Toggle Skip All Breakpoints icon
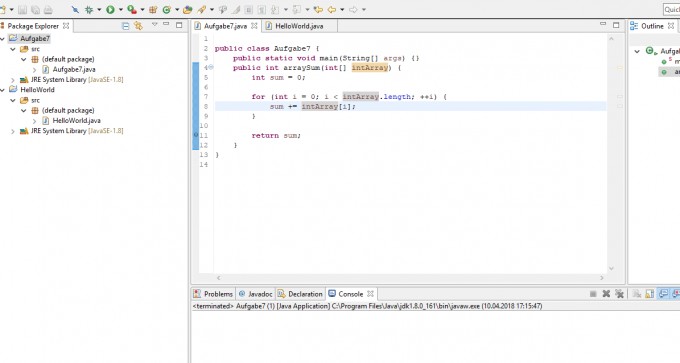680x363 pixels. 75,10
